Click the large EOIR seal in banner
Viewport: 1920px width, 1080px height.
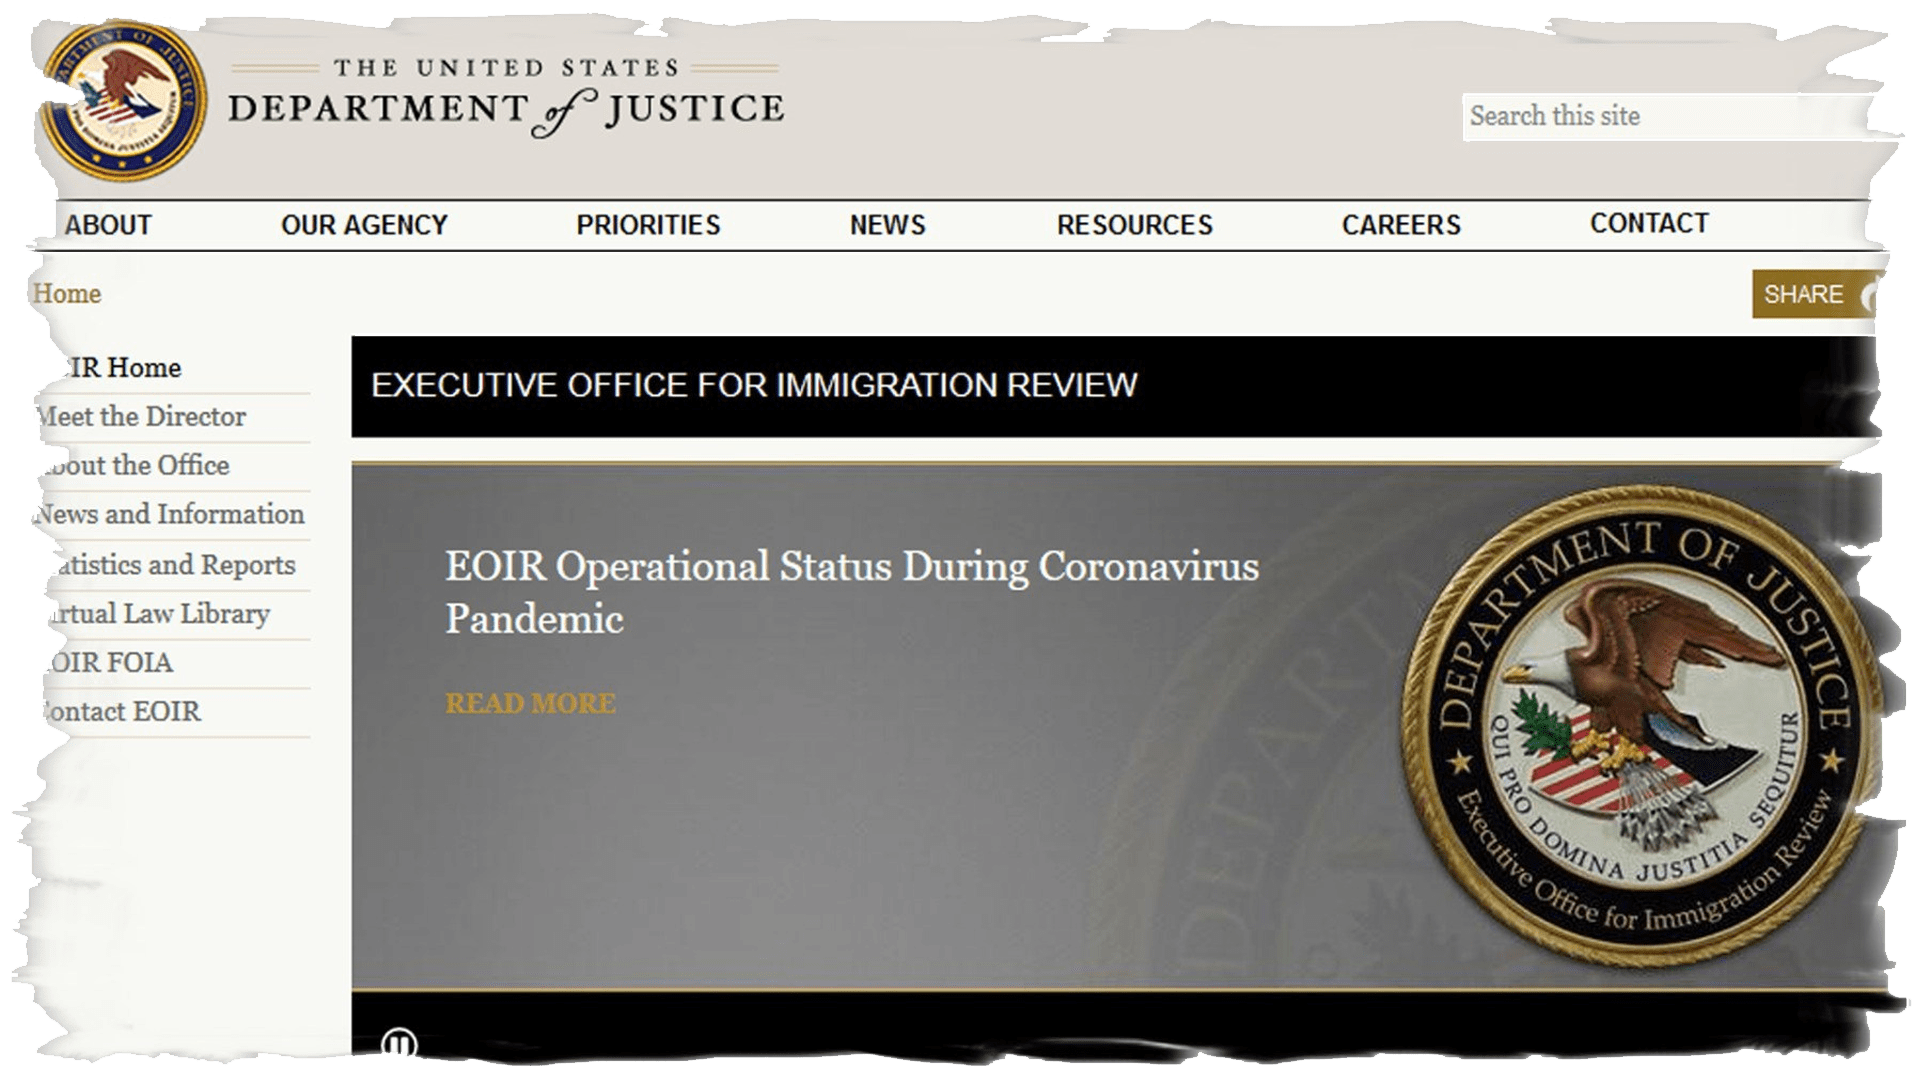tap(1640, 727)
